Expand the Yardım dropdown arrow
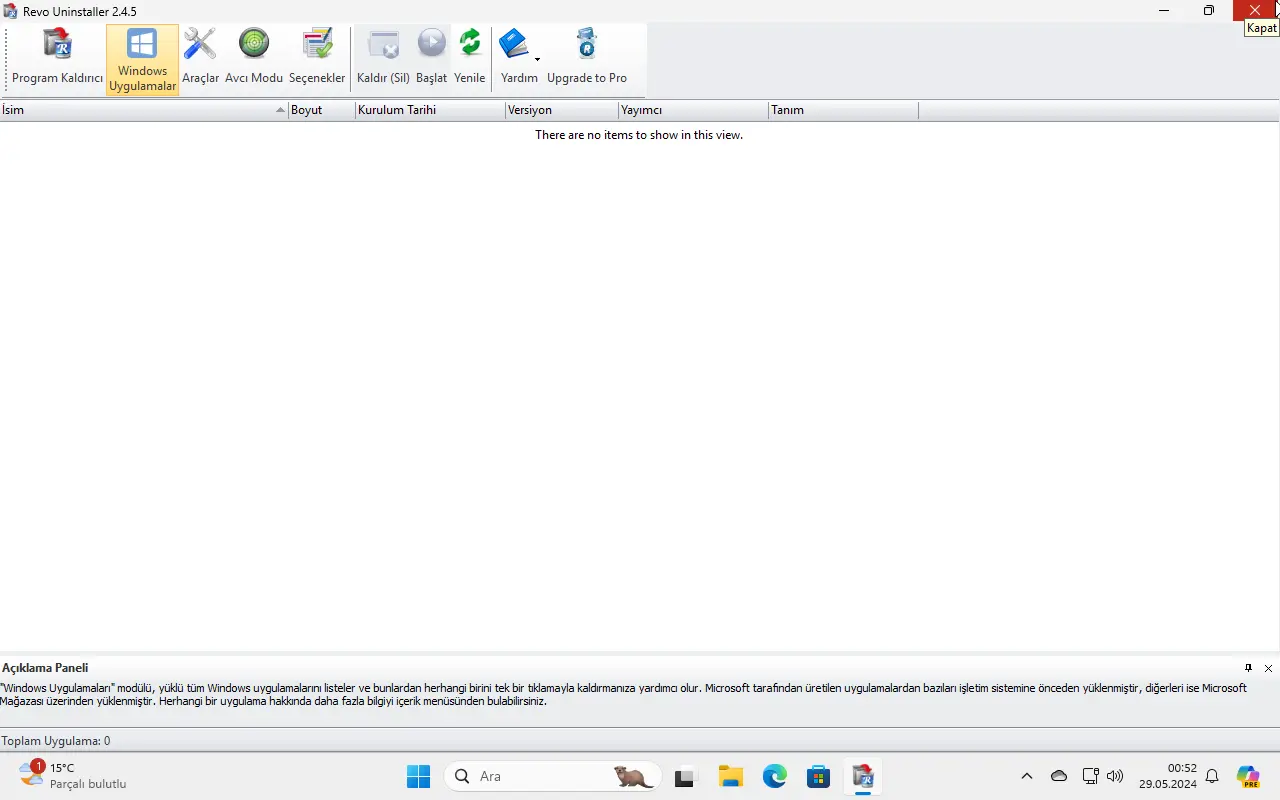This screenshot has height=800, width=1280. 537,60
